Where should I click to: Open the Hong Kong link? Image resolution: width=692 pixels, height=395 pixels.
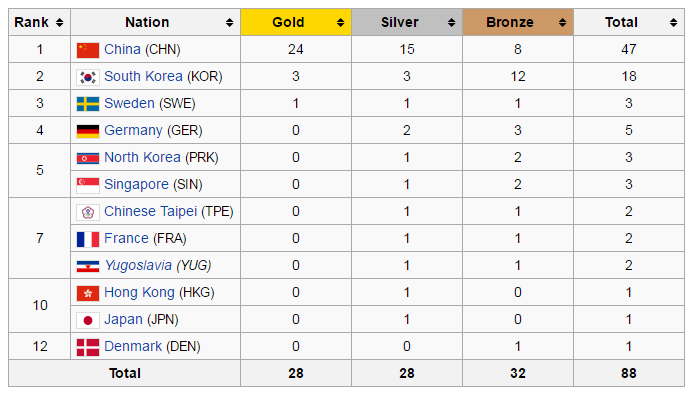[139, 293]
